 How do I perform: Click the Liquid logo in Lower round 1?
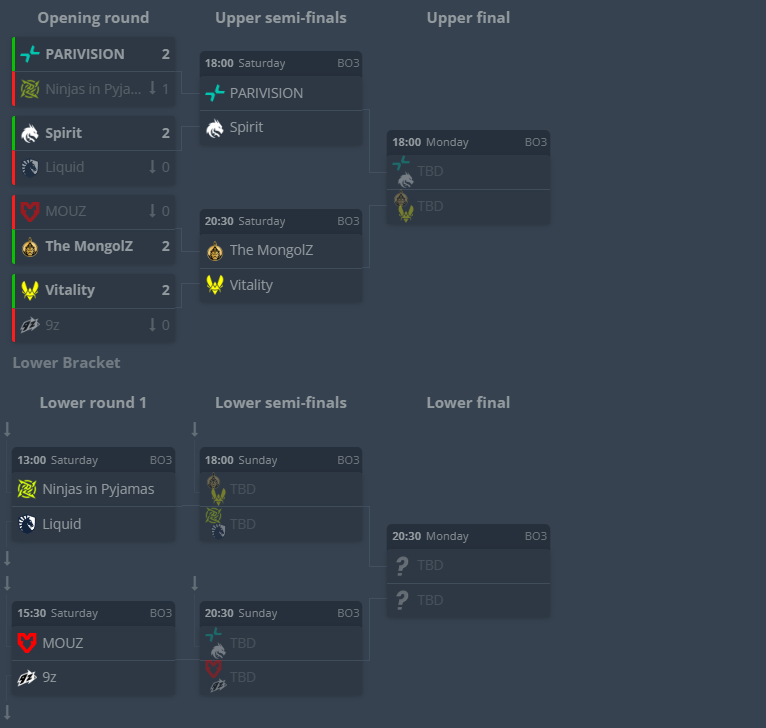27,524
